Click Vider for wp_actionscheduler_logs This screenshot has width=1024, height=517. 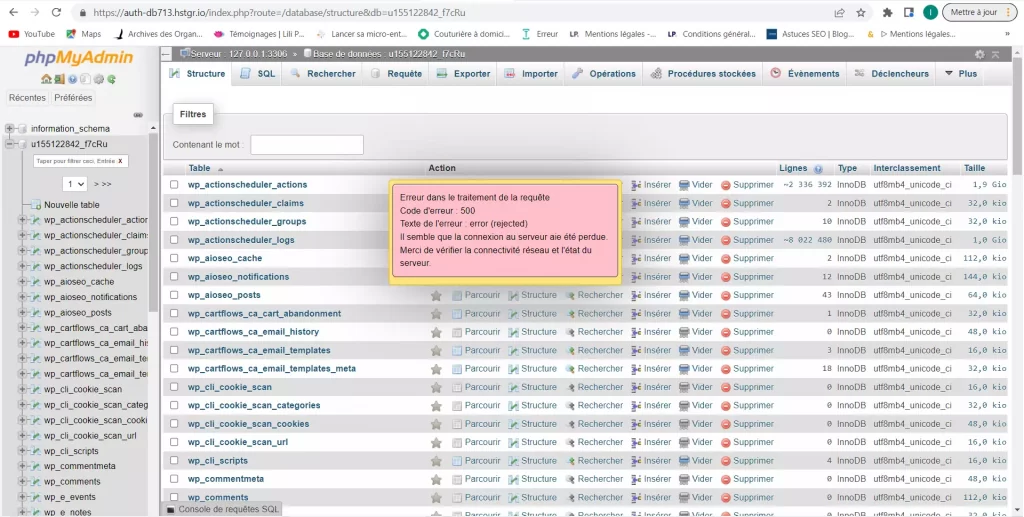[696, 240]
